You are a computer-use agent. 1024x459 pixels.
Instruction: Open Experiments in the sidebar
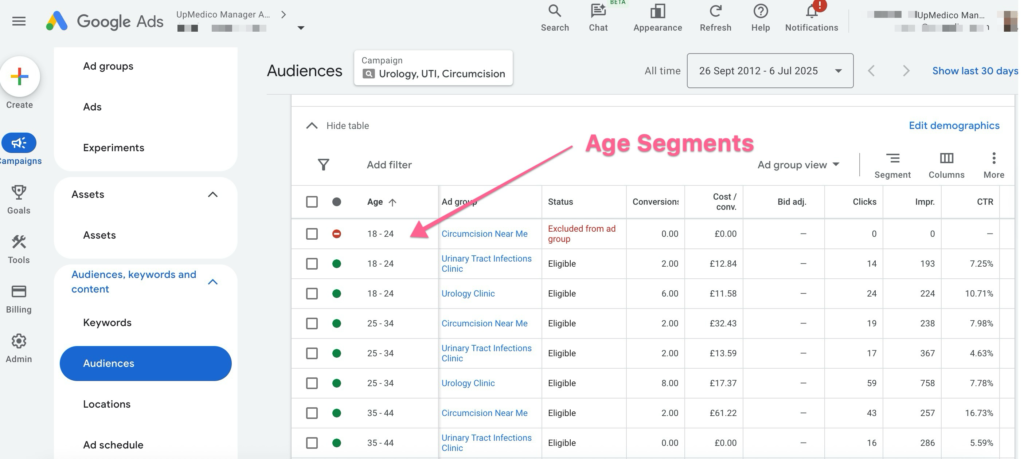114,148
